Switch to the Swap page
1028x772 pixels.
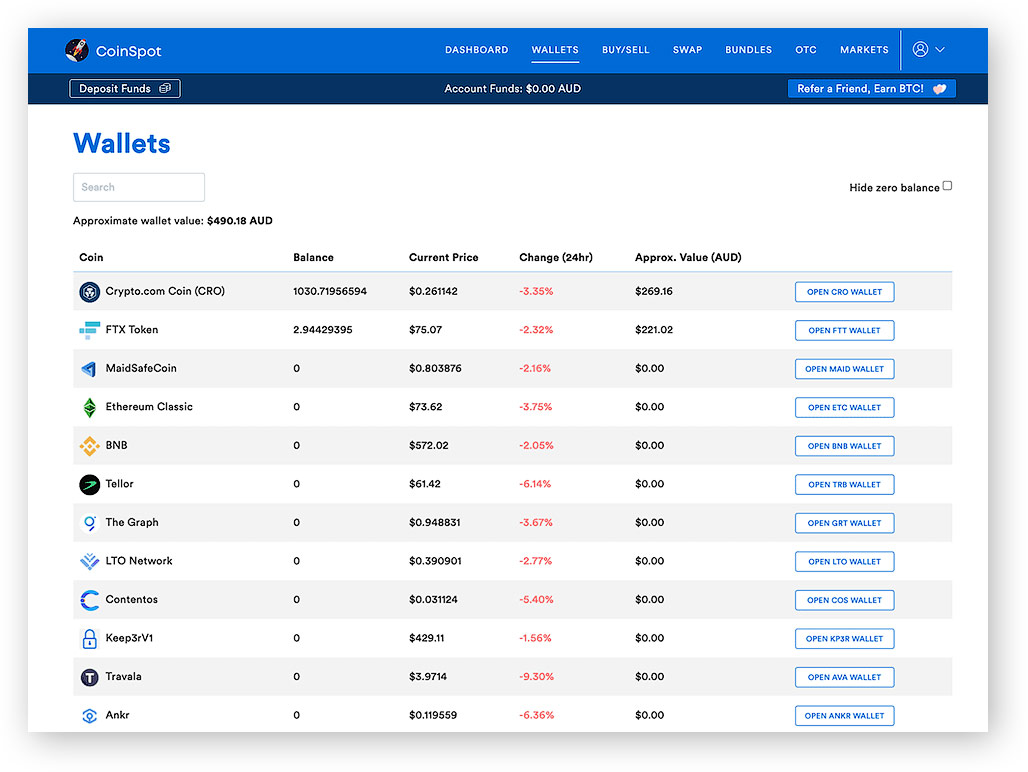(x=687, y=50)
